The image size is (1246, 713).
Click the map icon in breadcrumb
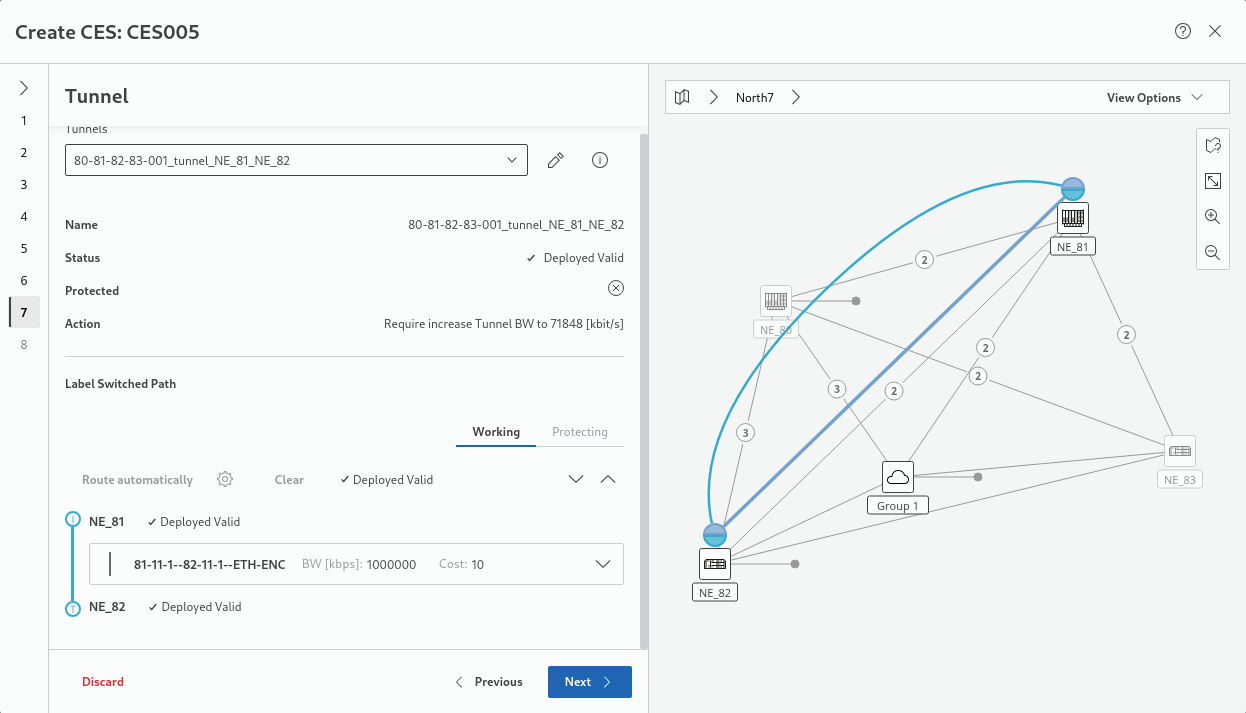(x=682, y=98)
